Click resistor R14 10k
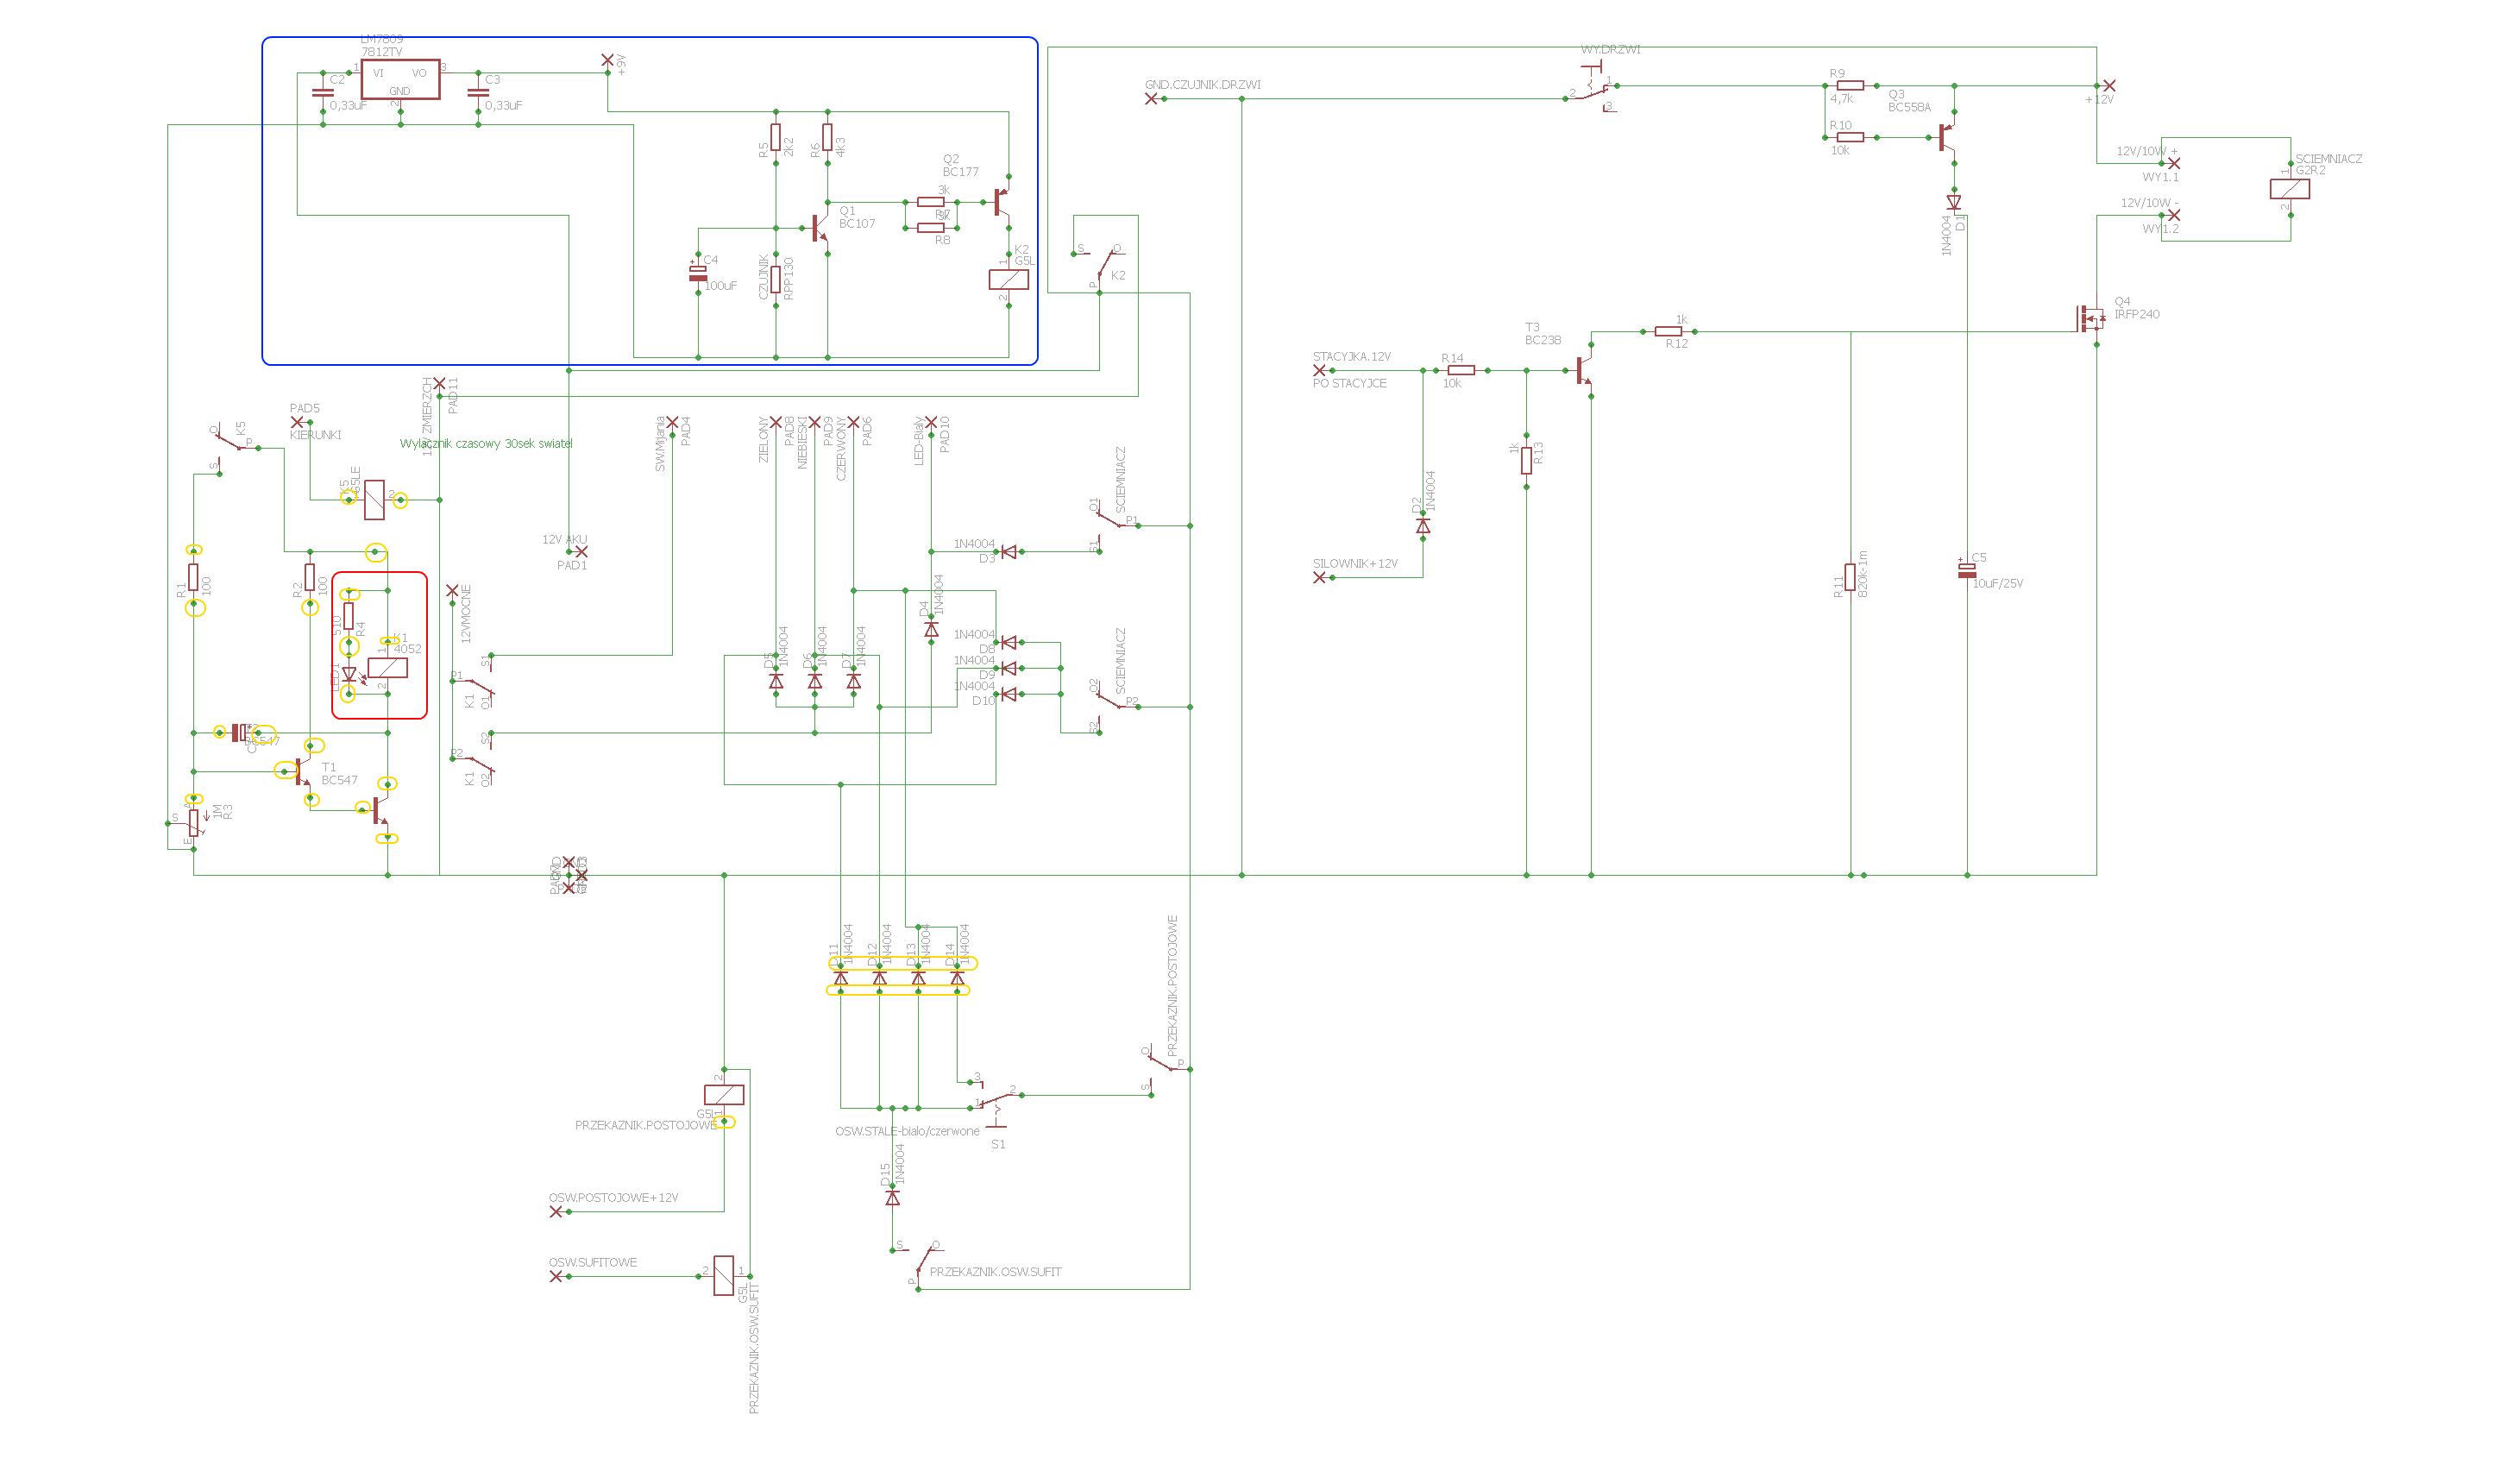 coord(1461,370)
